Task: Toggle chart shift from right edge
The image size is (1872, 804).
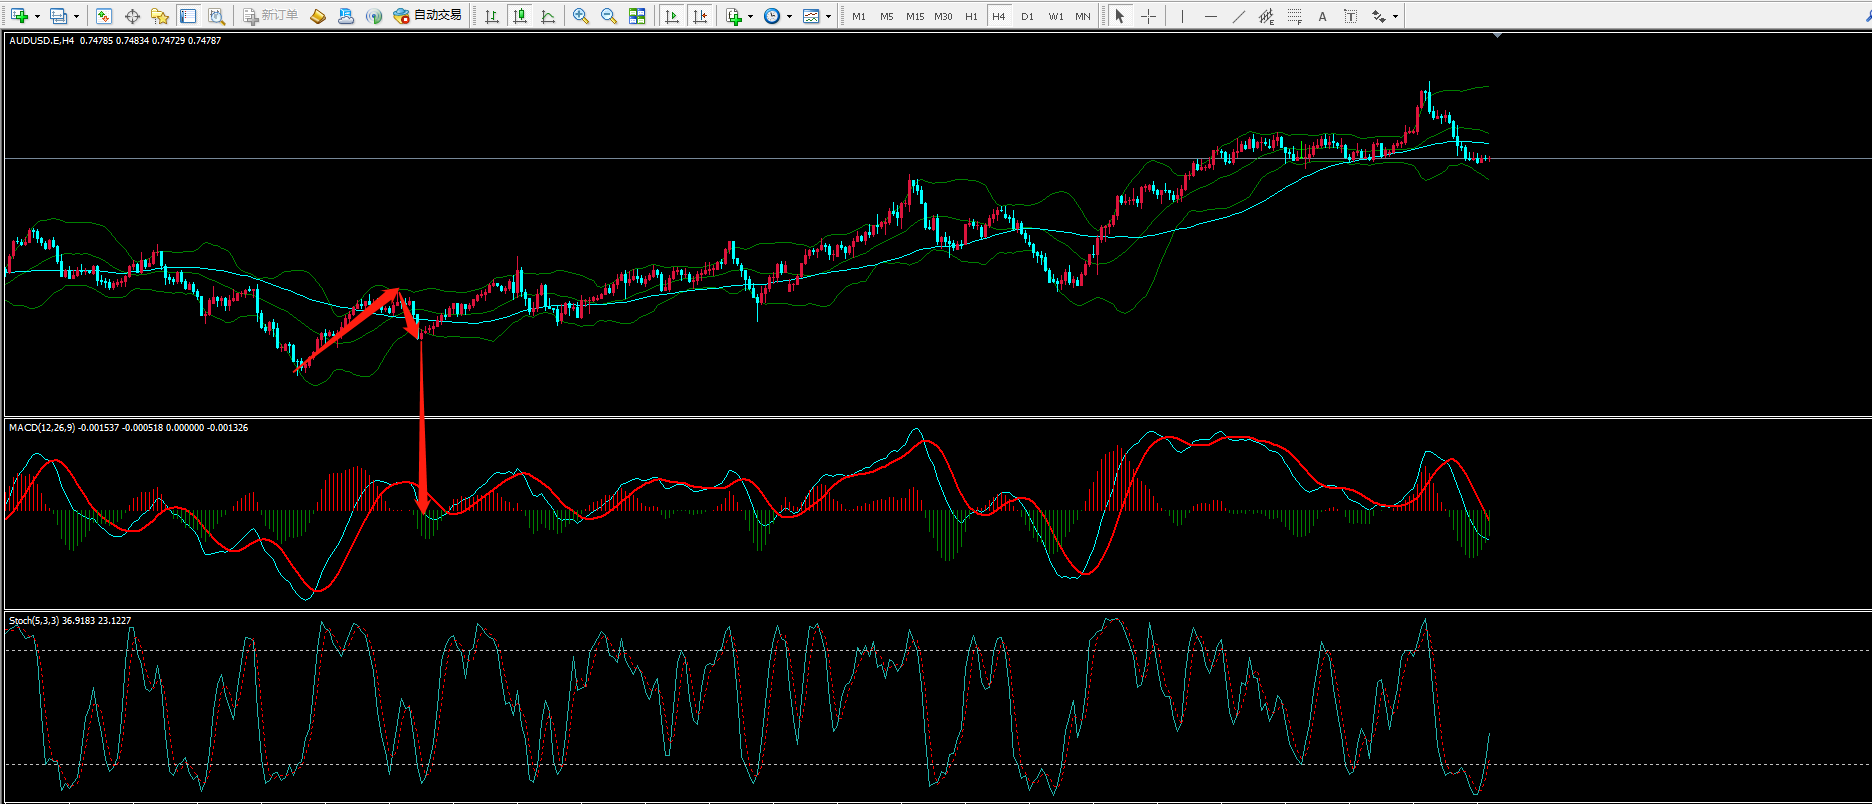Action: [700, 16]
